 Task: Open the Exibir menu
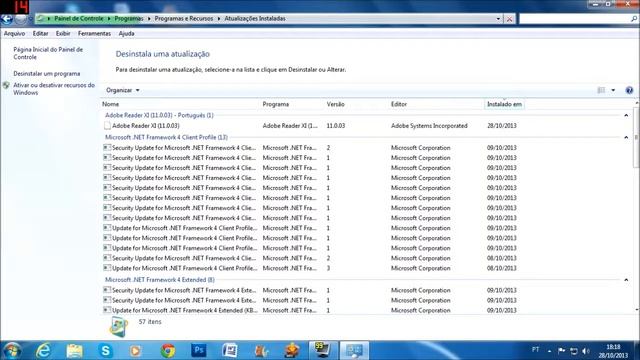click(x=63, y=33)
